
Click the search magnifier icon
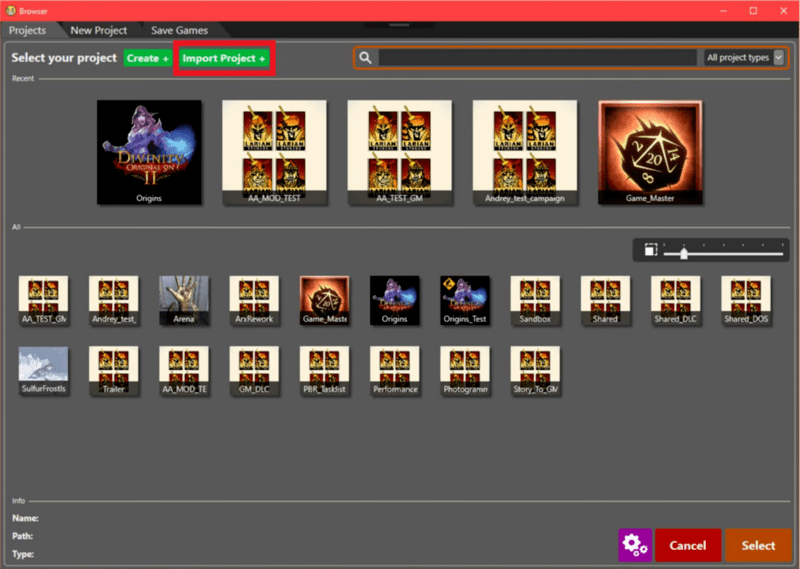tap(365, 58)
